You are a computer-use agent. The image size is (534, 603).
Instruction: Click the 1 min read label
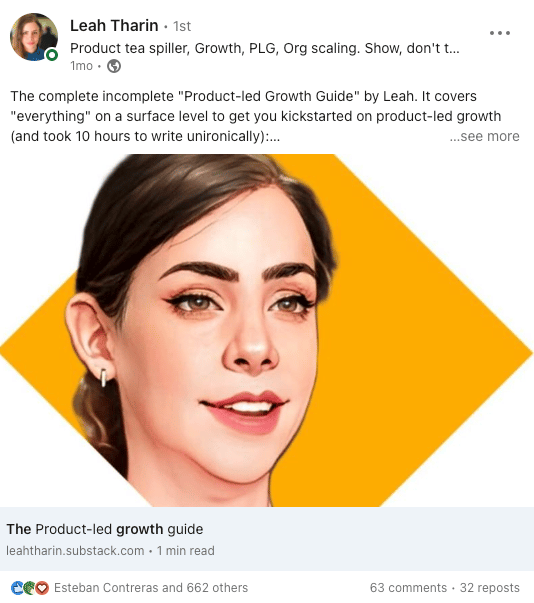click(x=186, y=551)
